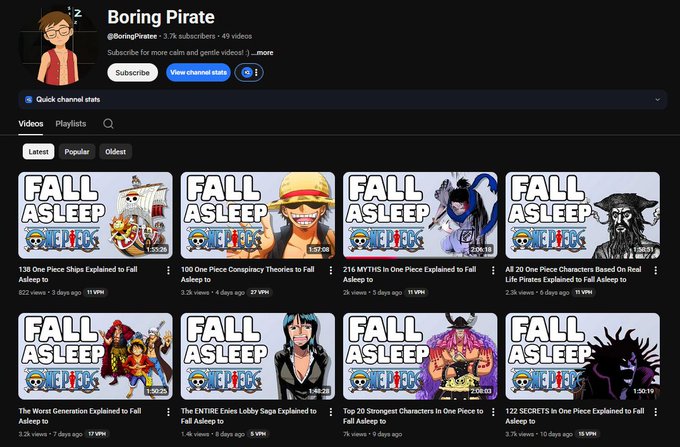Open options menu for Top 20 Strongest video

click(493, 412)
